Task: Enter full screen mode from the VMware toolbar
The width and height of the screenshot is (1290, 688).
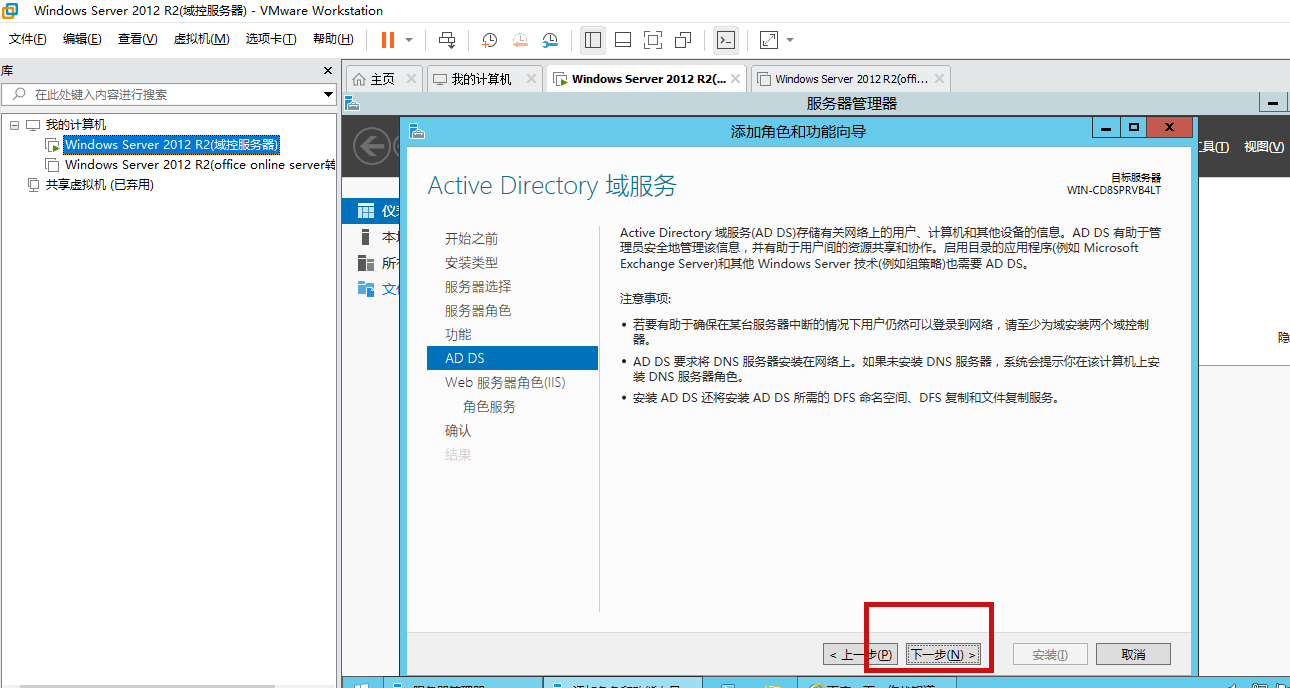Action: click(653, 40)
